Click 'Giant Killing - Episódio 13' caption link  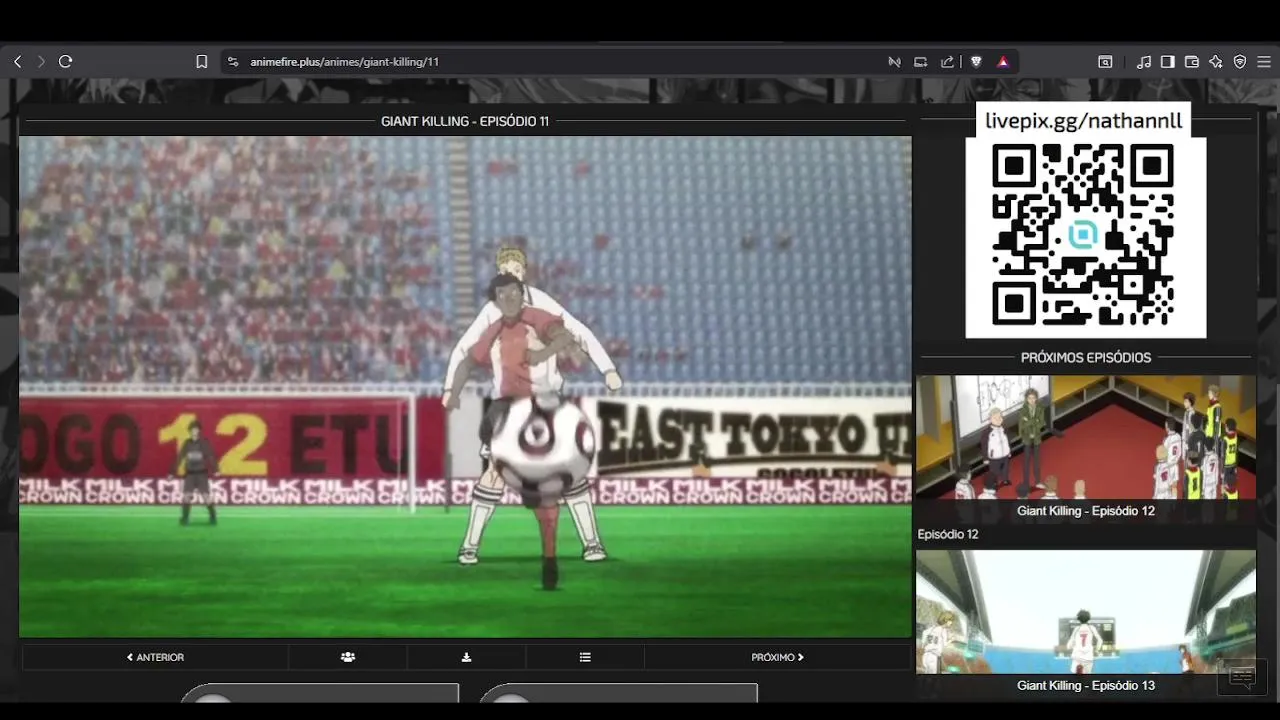(1086, 685)
